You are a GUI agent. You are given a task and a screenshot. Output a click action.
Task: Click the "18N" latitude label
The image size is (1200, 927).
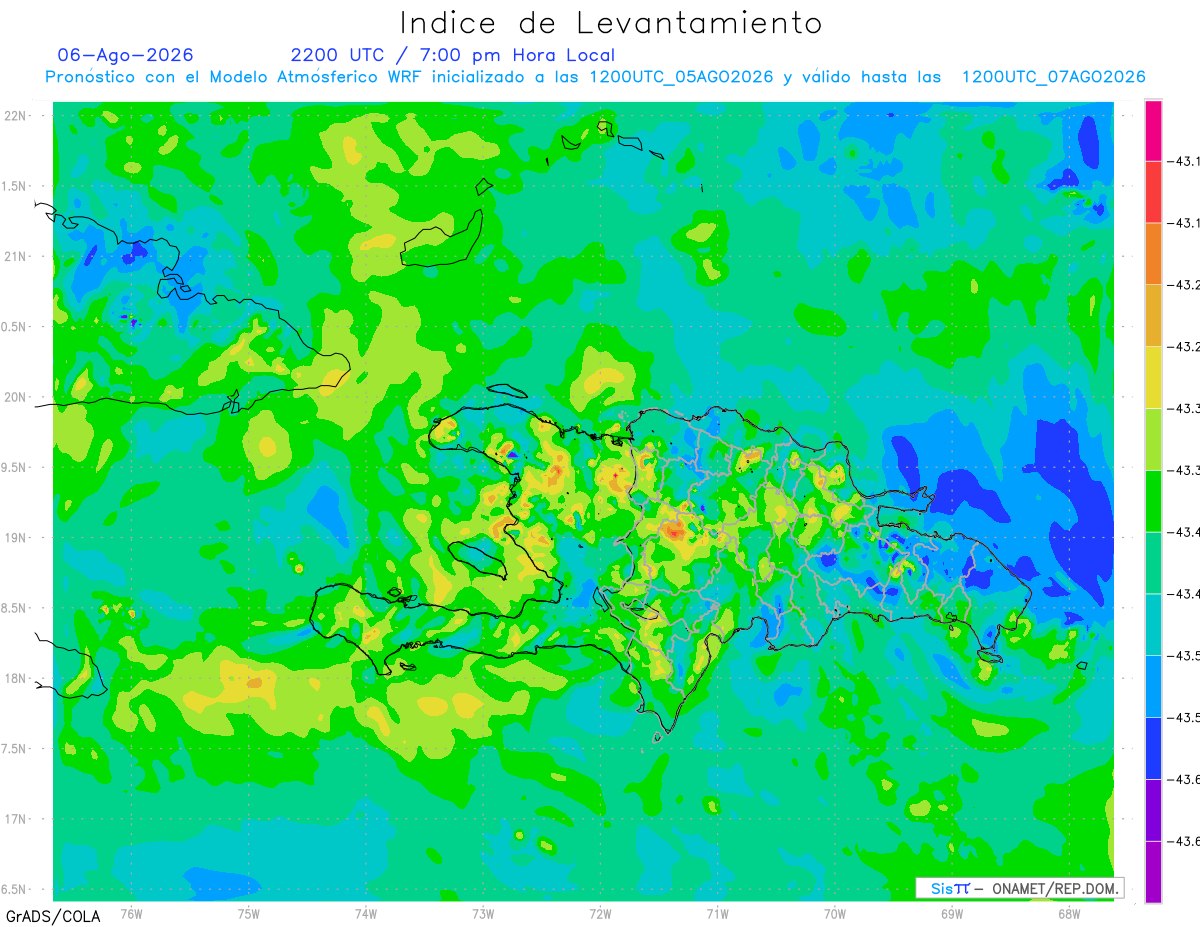pyautogui.click(x=17, y=678)
